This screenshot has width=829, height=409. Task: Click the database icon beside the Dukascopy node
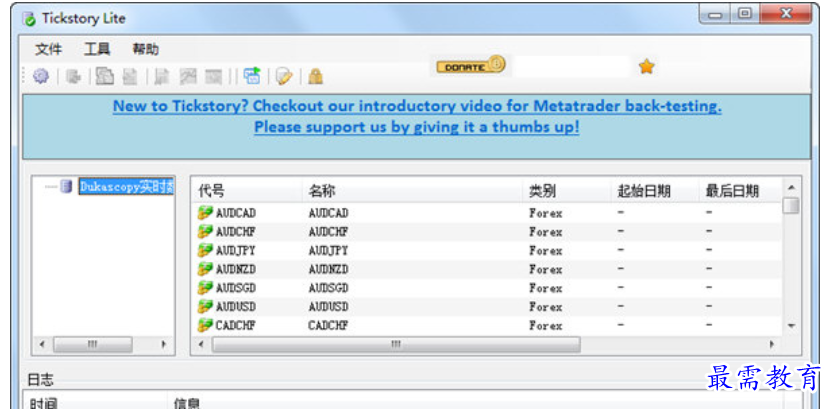[66, 187]
